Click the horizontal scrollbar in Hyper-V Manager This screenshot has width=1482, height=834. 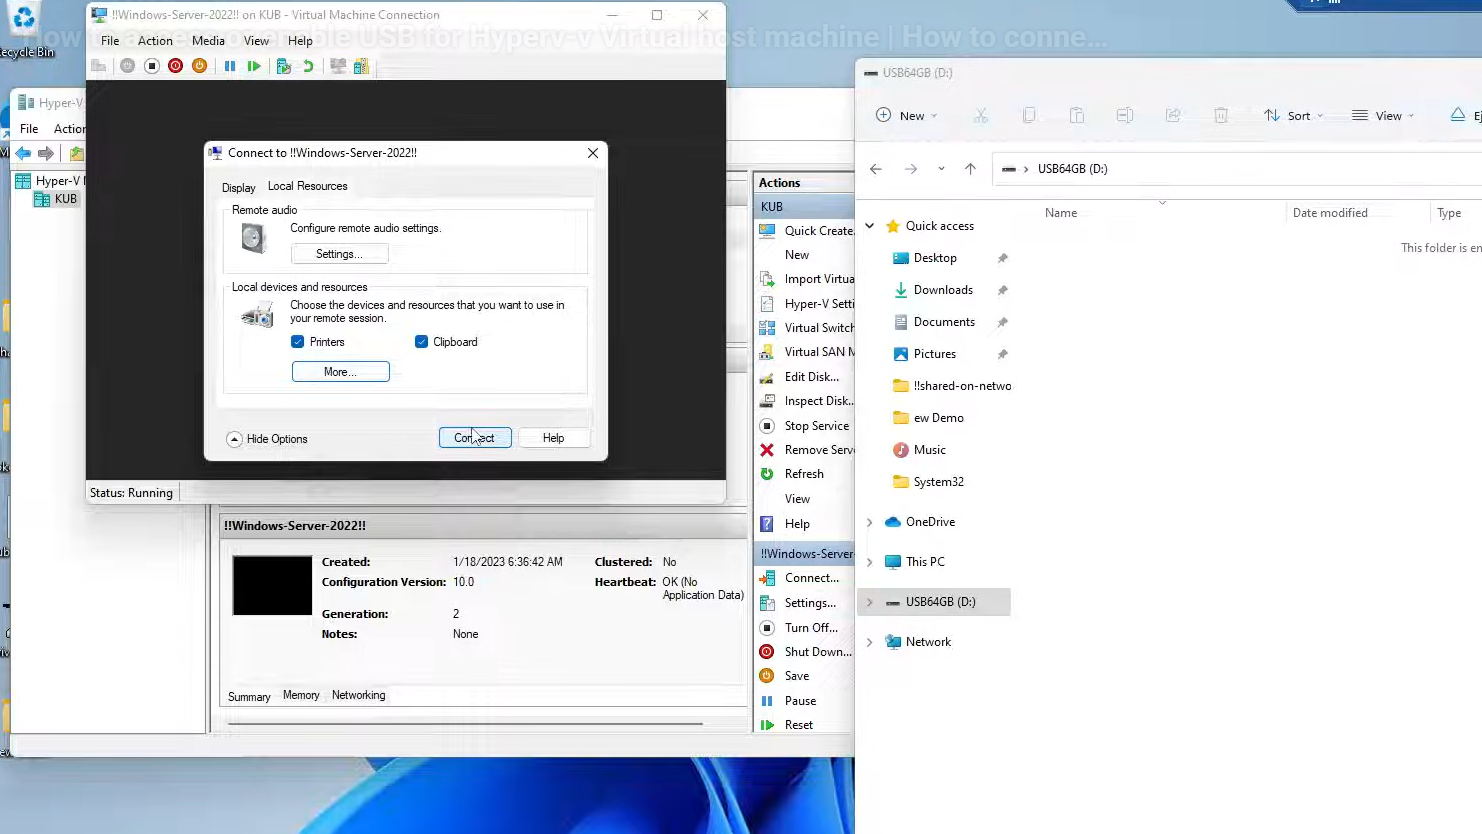[x=466, y=723]
